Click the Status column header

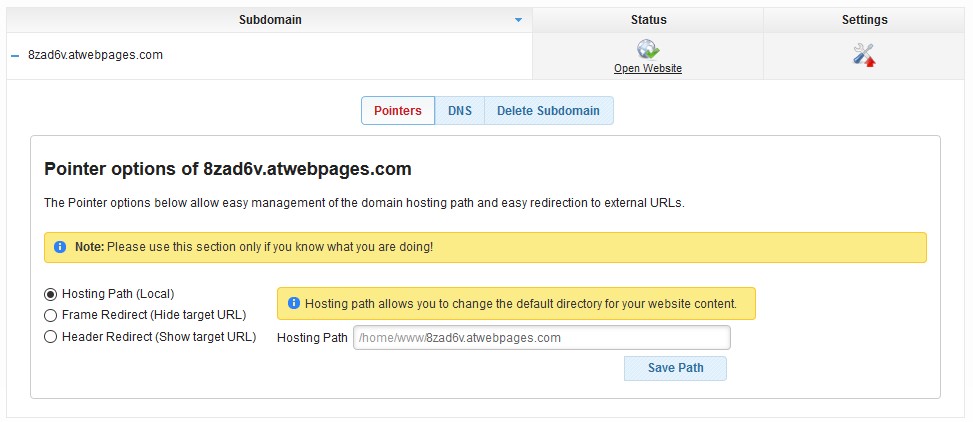[x=648, y=20]
